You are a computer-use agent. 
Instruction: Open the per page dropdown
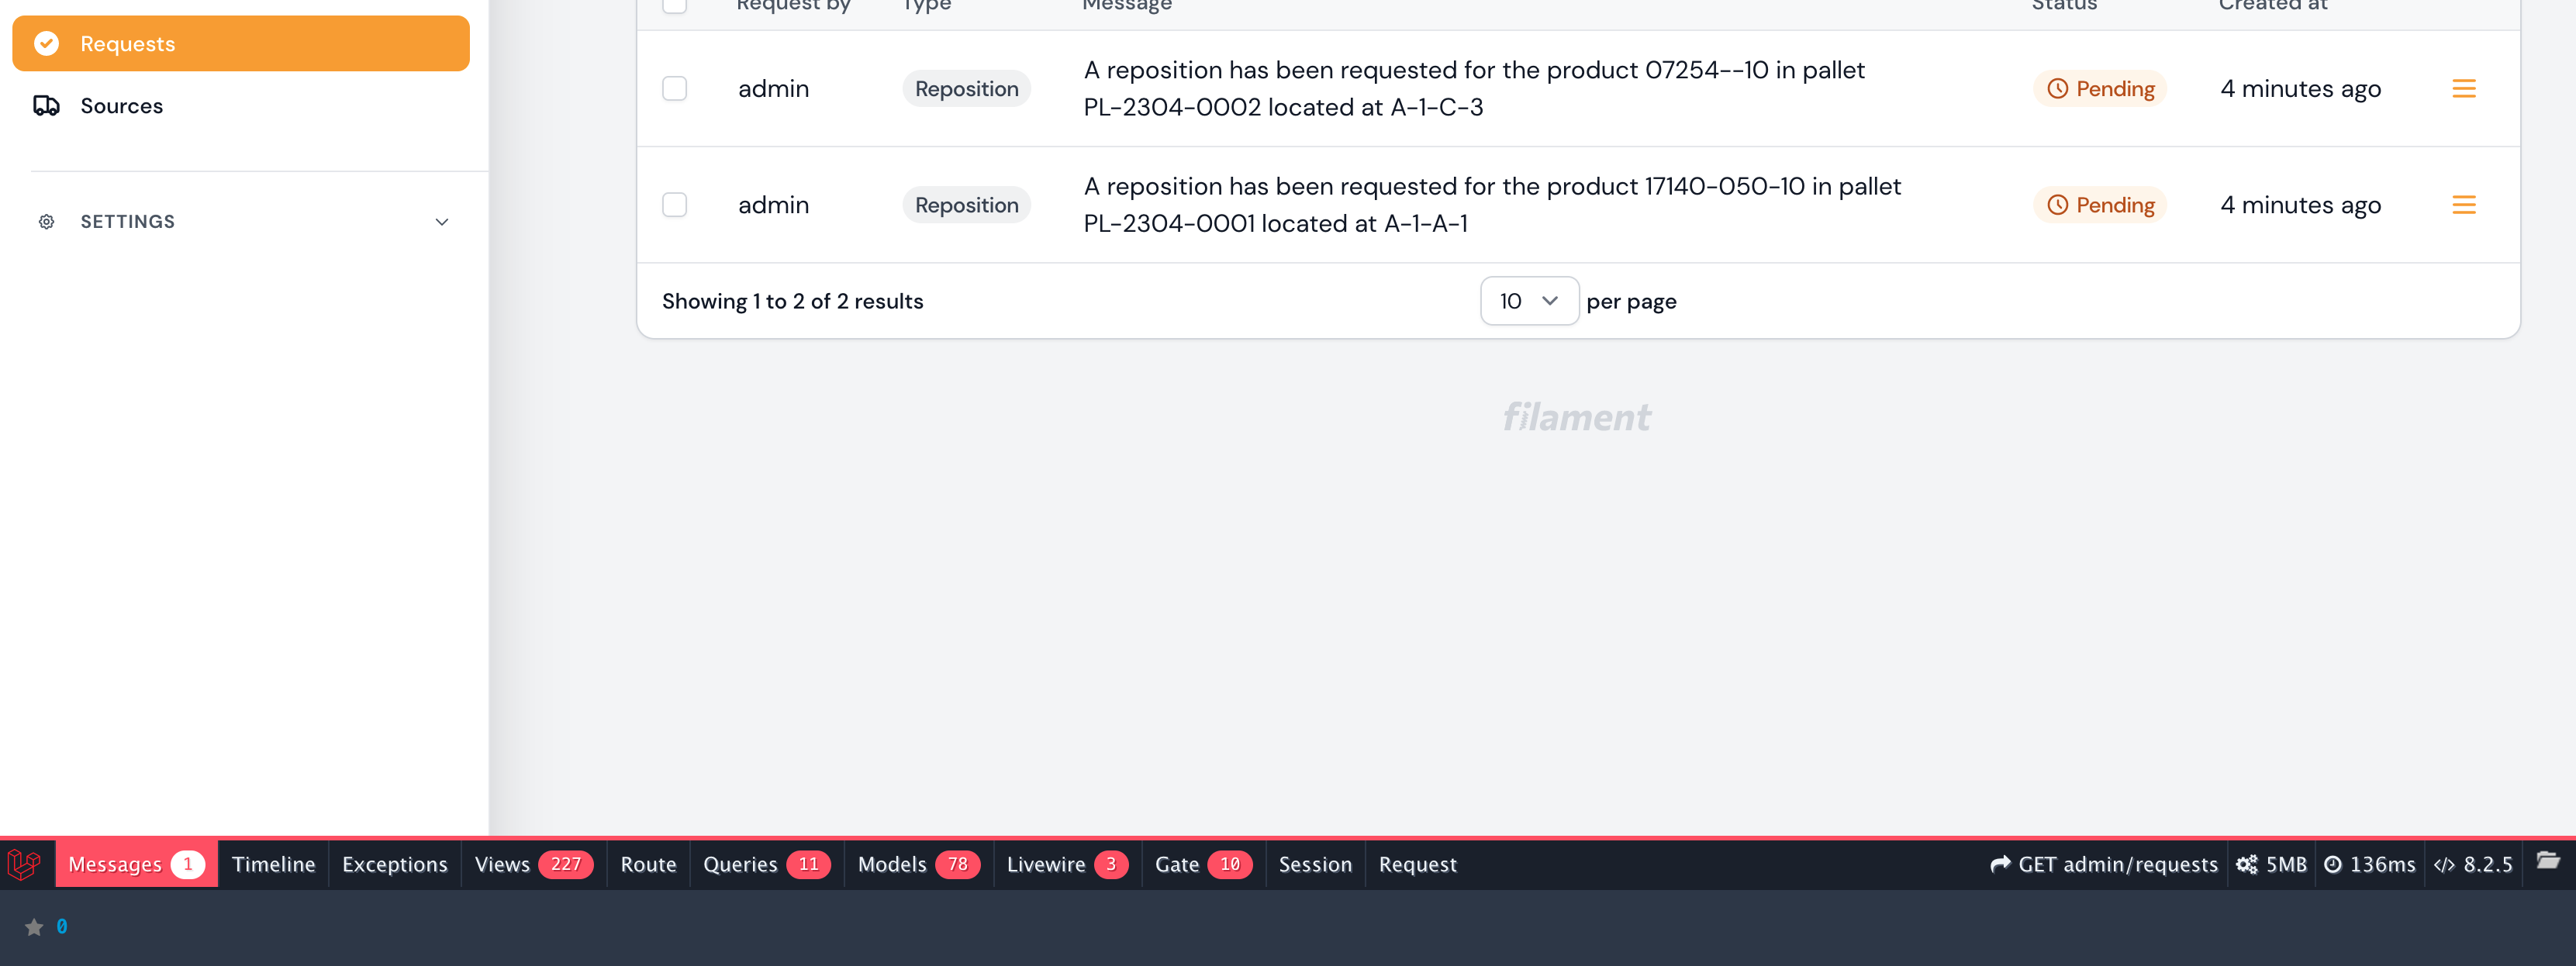(1528, 301)
